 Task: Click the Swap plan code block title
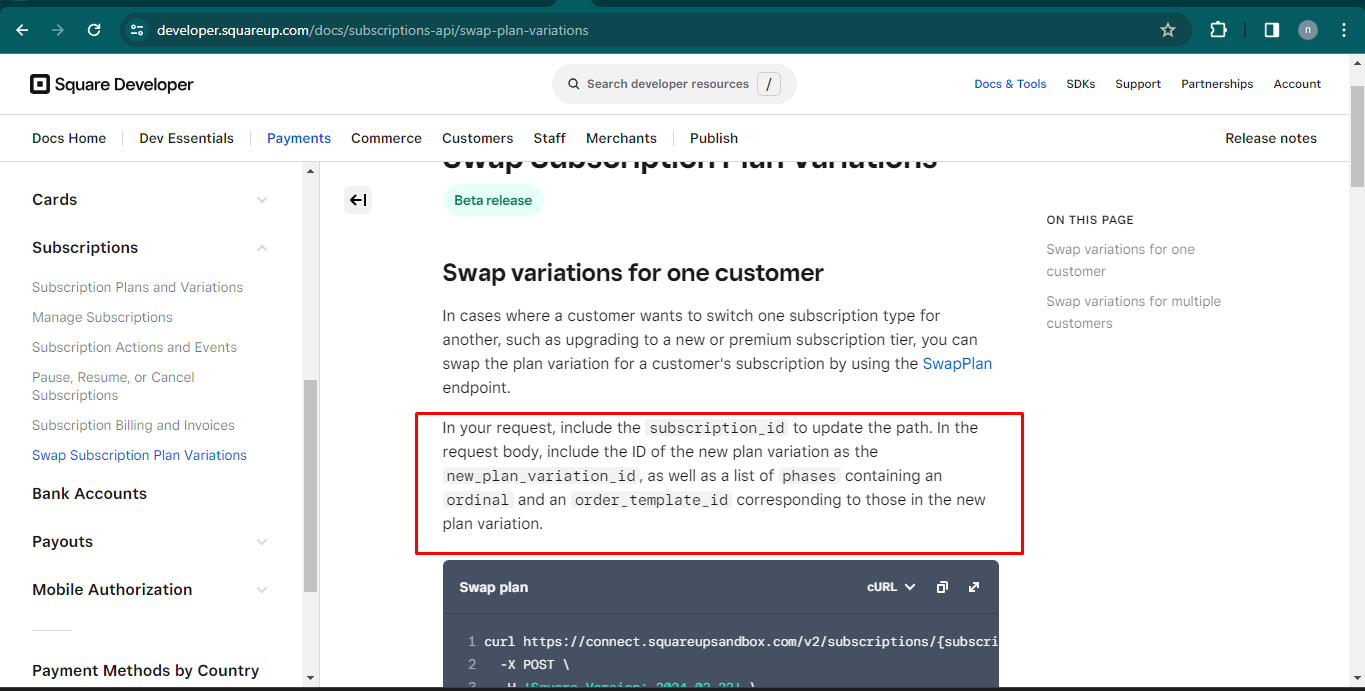coord(493,587)
